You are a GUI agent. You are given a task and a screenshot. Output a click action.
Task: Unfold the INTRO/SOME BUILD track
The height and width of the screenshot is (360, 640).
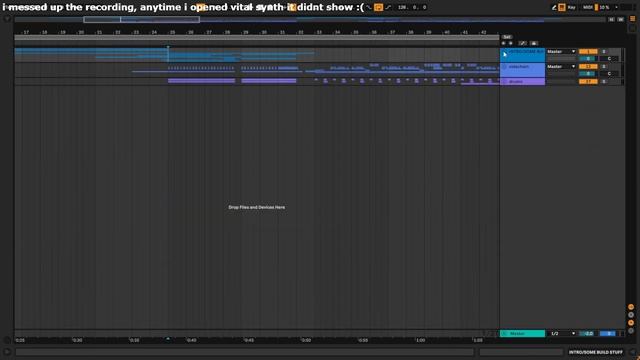[x=504, y=52]
